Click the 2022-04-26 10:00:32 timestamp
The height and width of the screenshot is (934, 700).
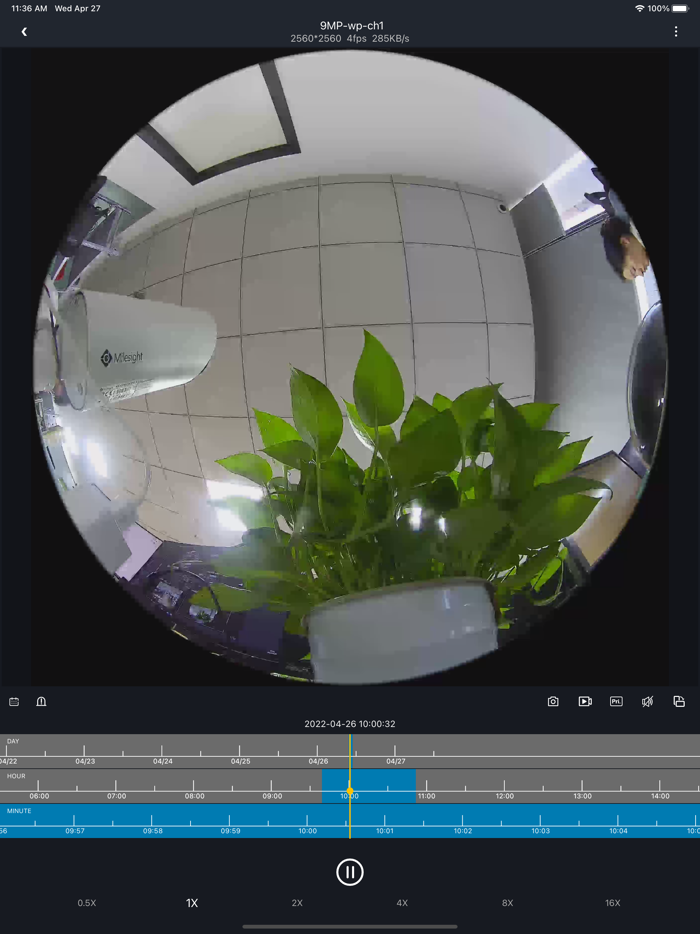[x=350, y=724]
